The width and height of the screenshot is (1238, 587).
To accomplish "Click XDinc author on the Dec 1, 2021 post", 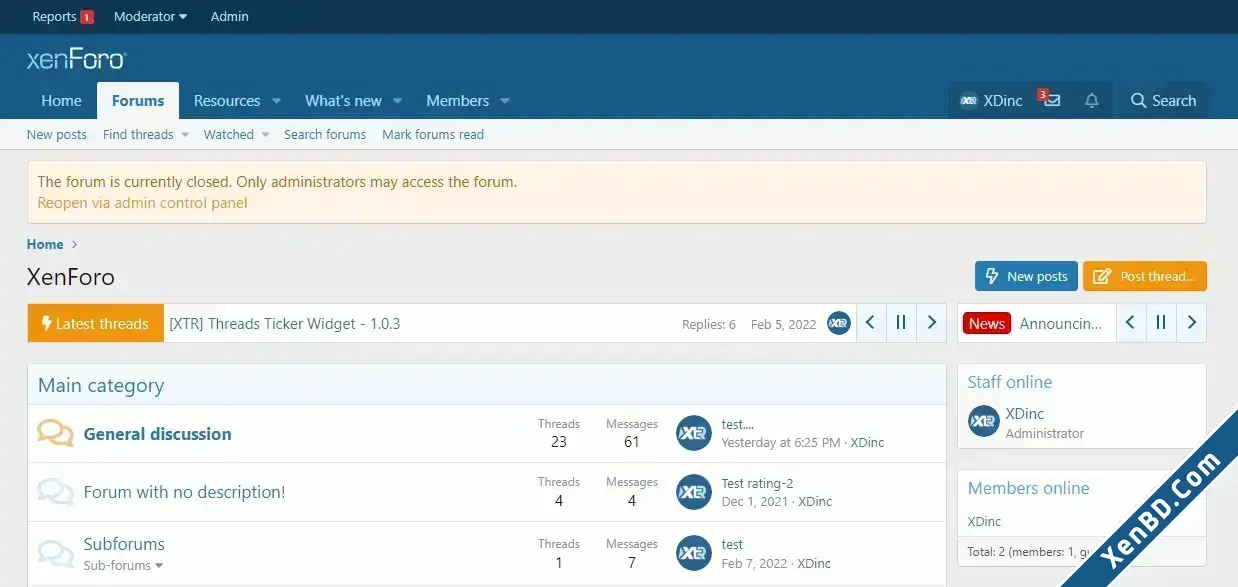I will pyautogui.click(x=815, y=501).
